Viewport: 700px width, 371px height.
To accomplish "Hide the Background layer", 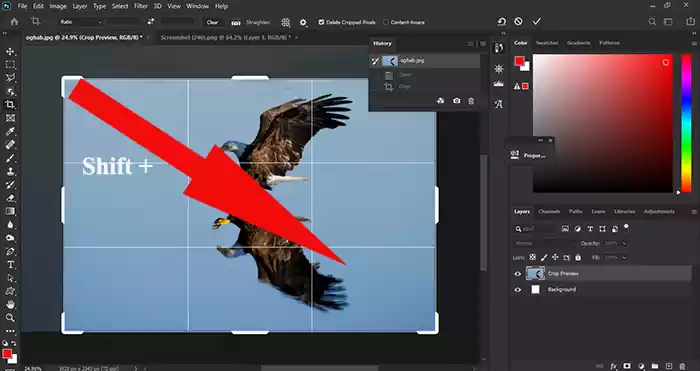I will pyautogui.click(x=518, y=290).
